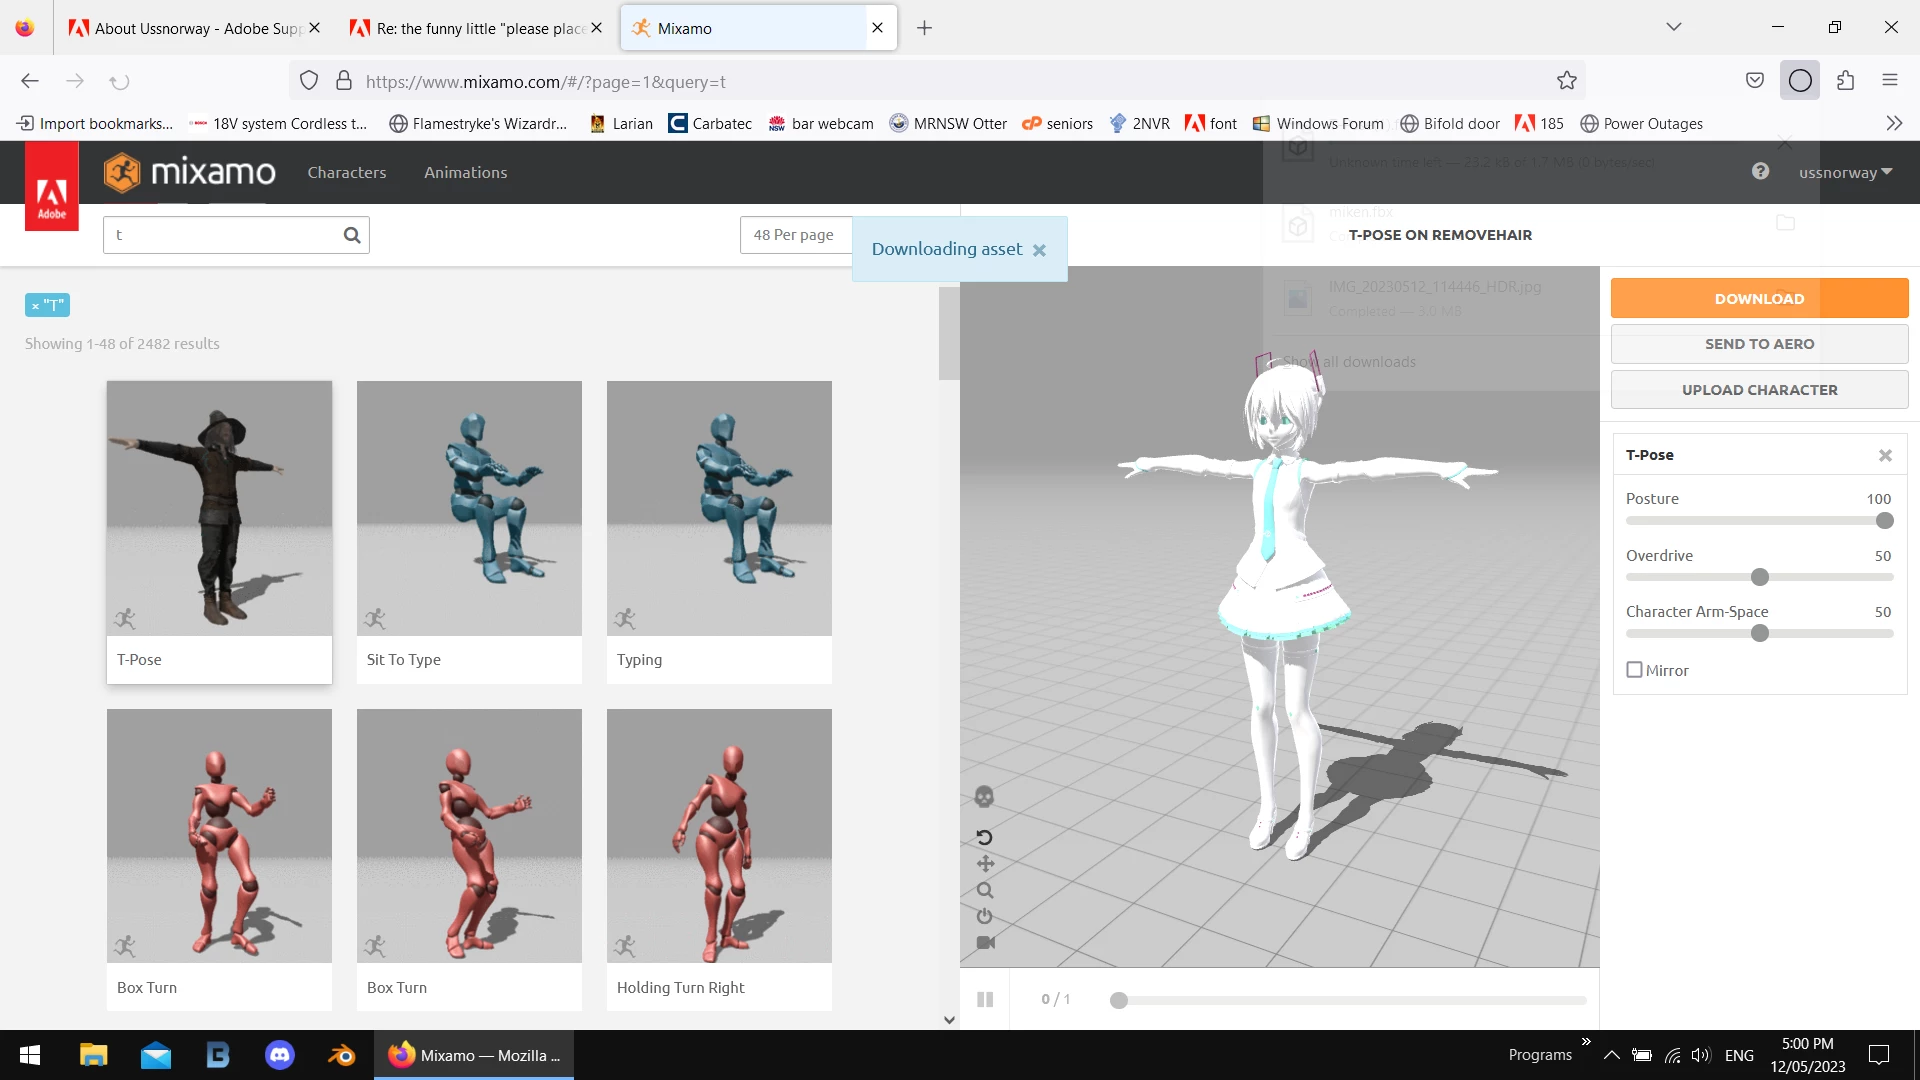This screenshot has height=1080, width=1920.
Task: Open the 48 Per page dropdown
Action: coord(794,235)
